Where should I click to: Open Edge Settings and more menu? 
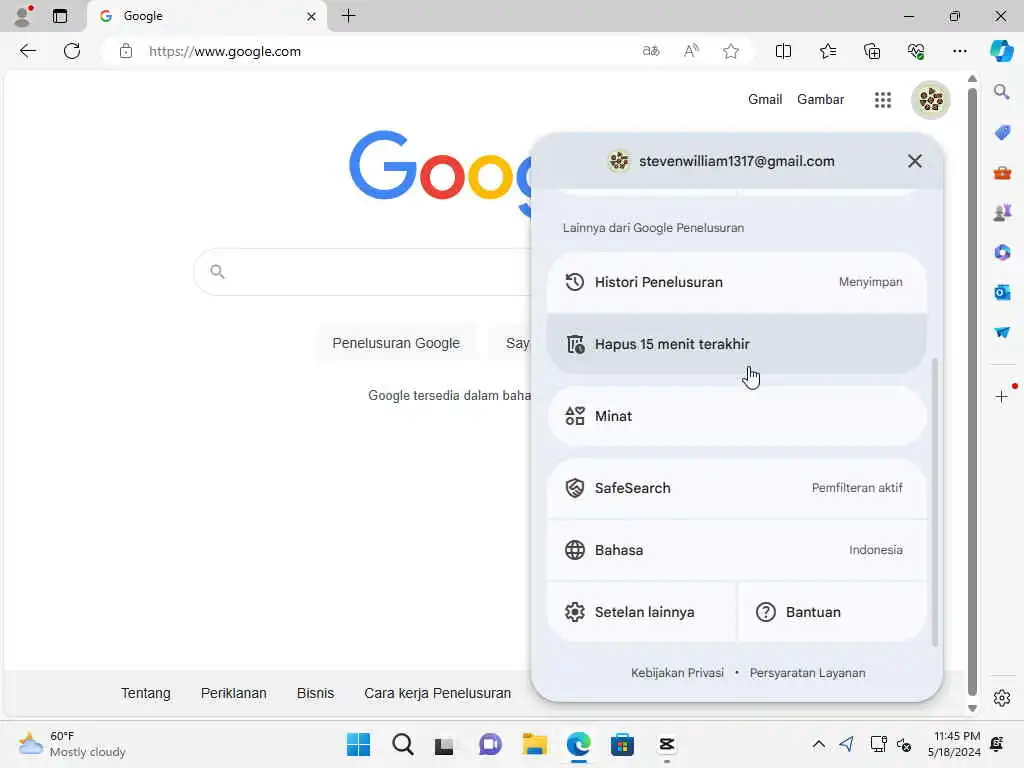point(959,51)
